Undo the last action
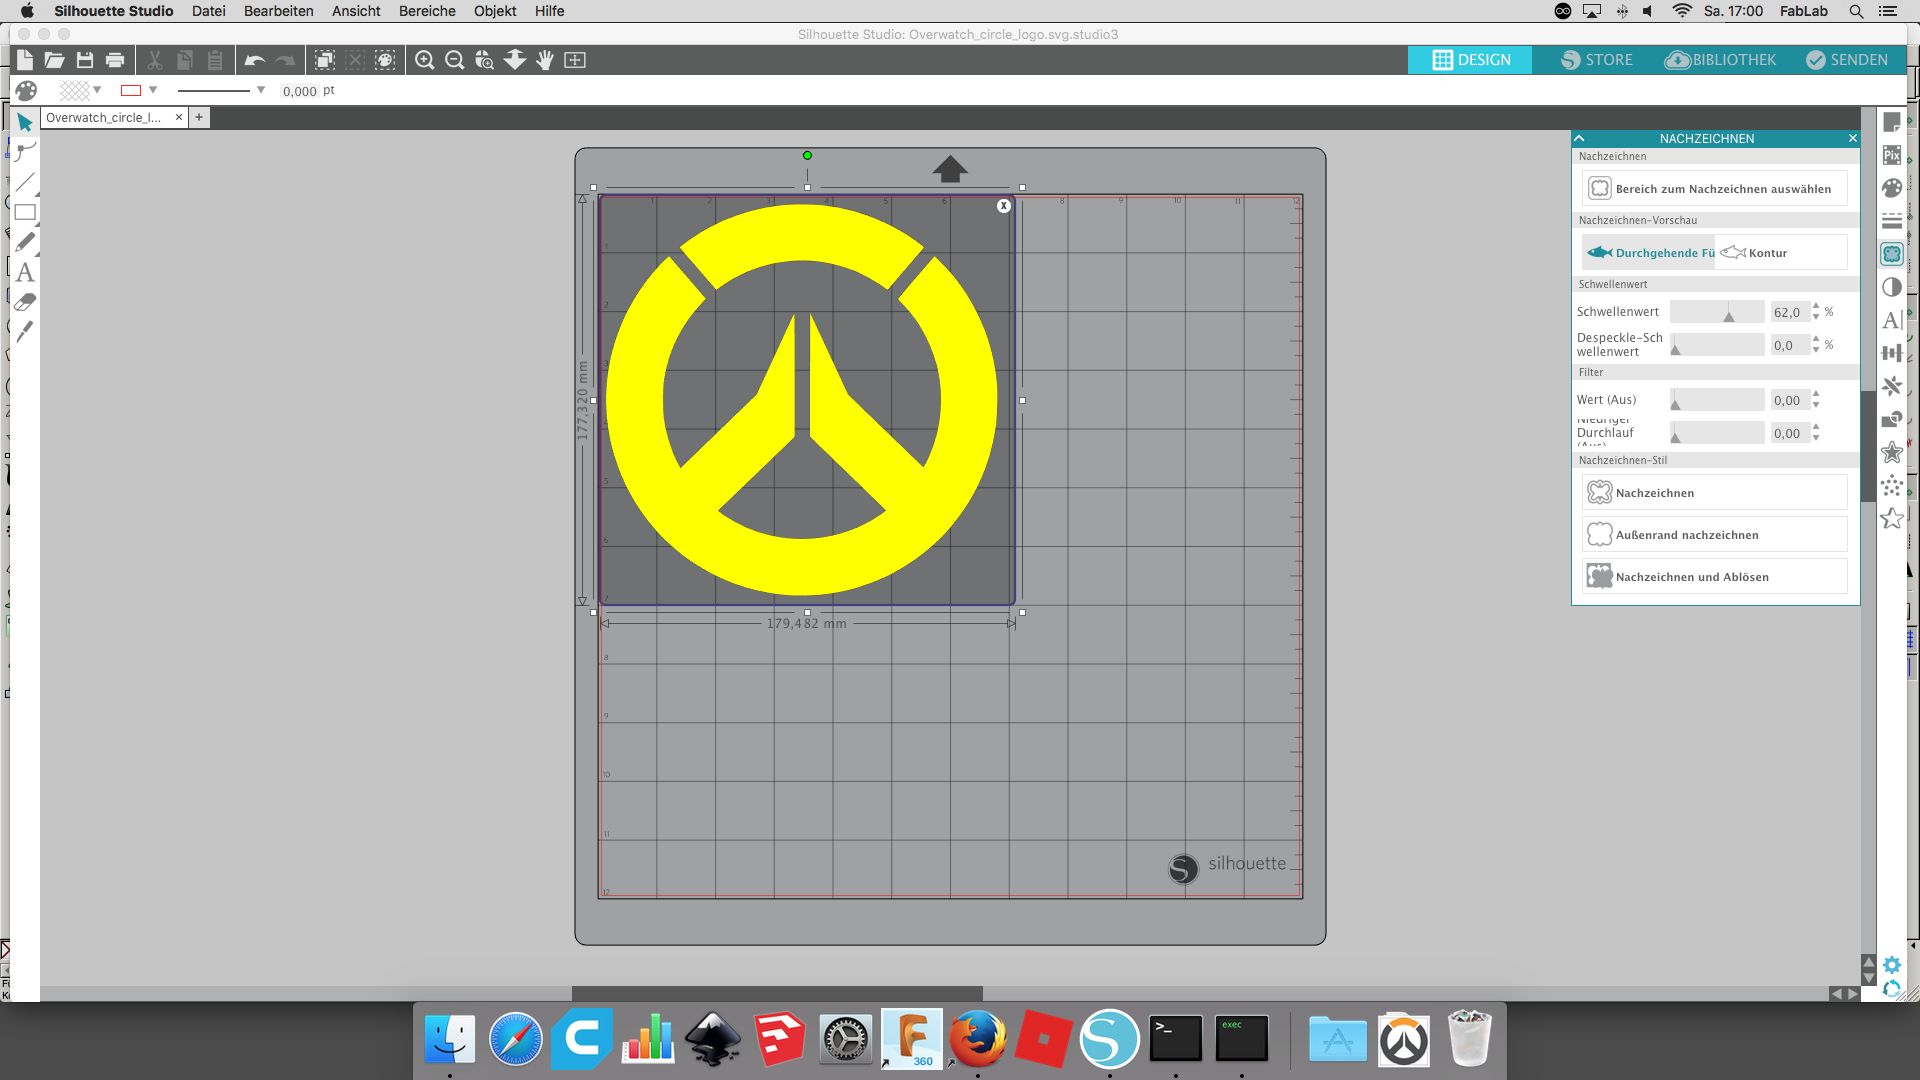The width and height of the screenshot is (1920, 1080). click(x=254, y=60)
